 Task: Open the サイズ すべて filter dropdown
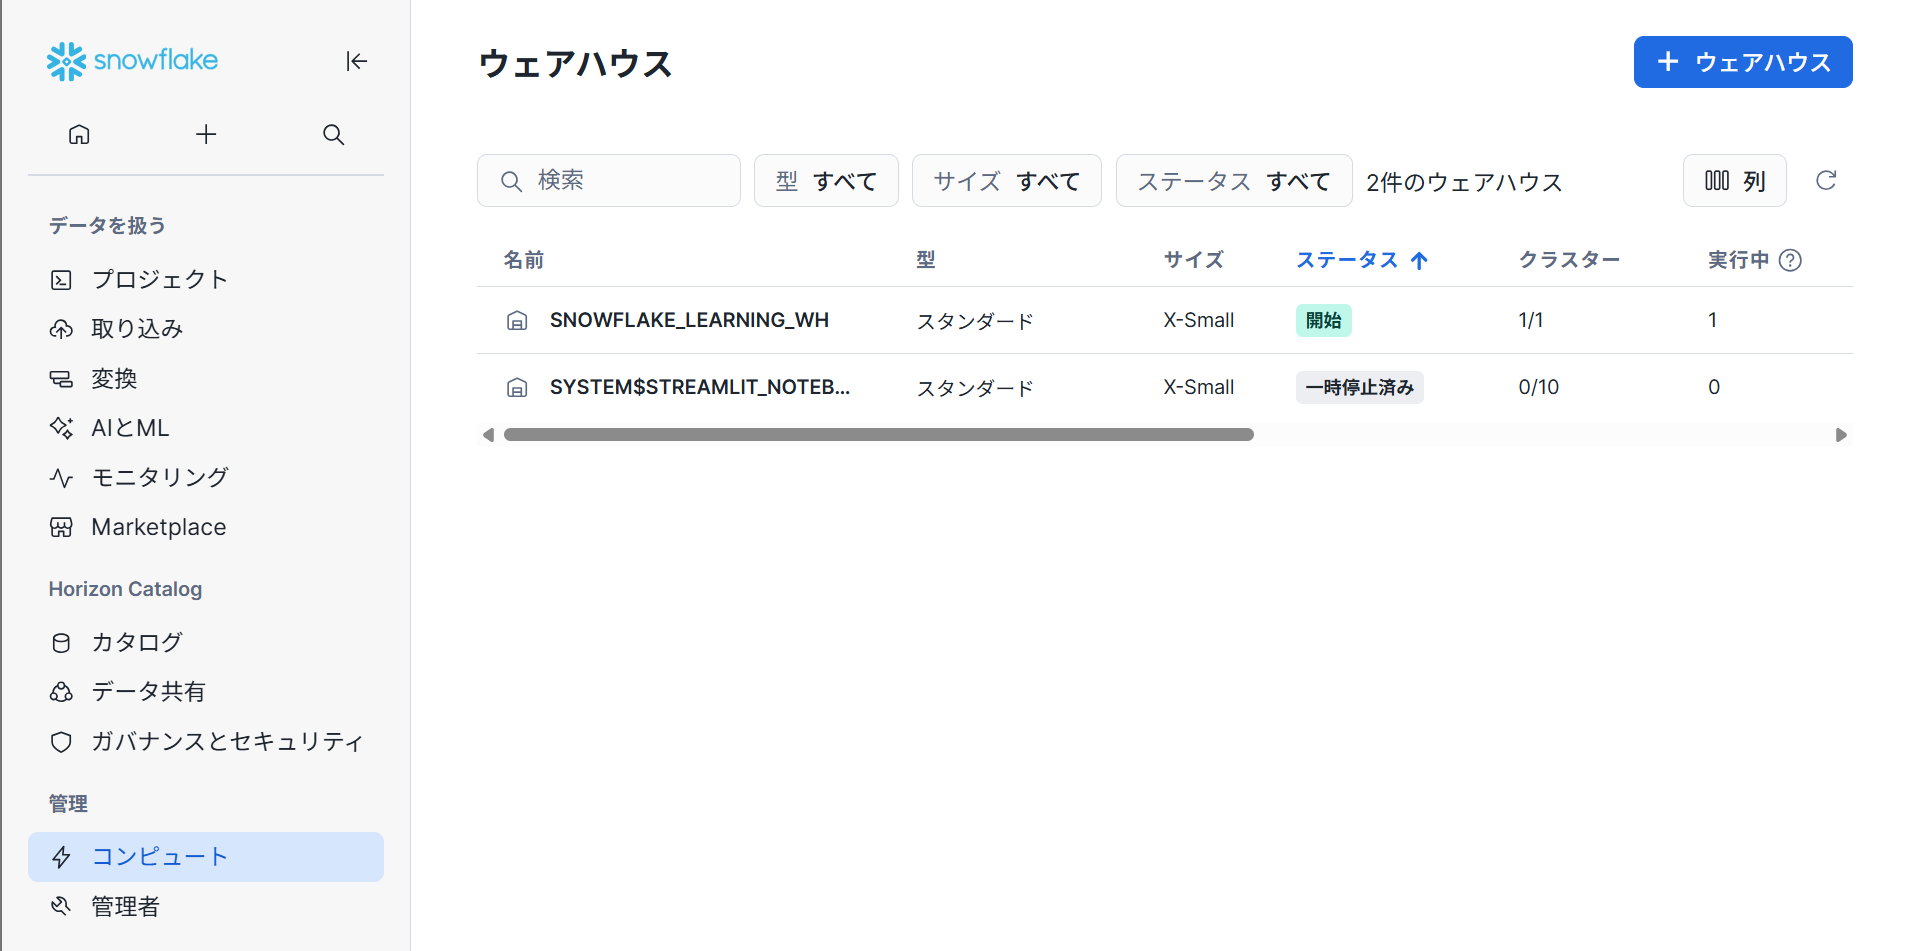[x=1007, y=180]
